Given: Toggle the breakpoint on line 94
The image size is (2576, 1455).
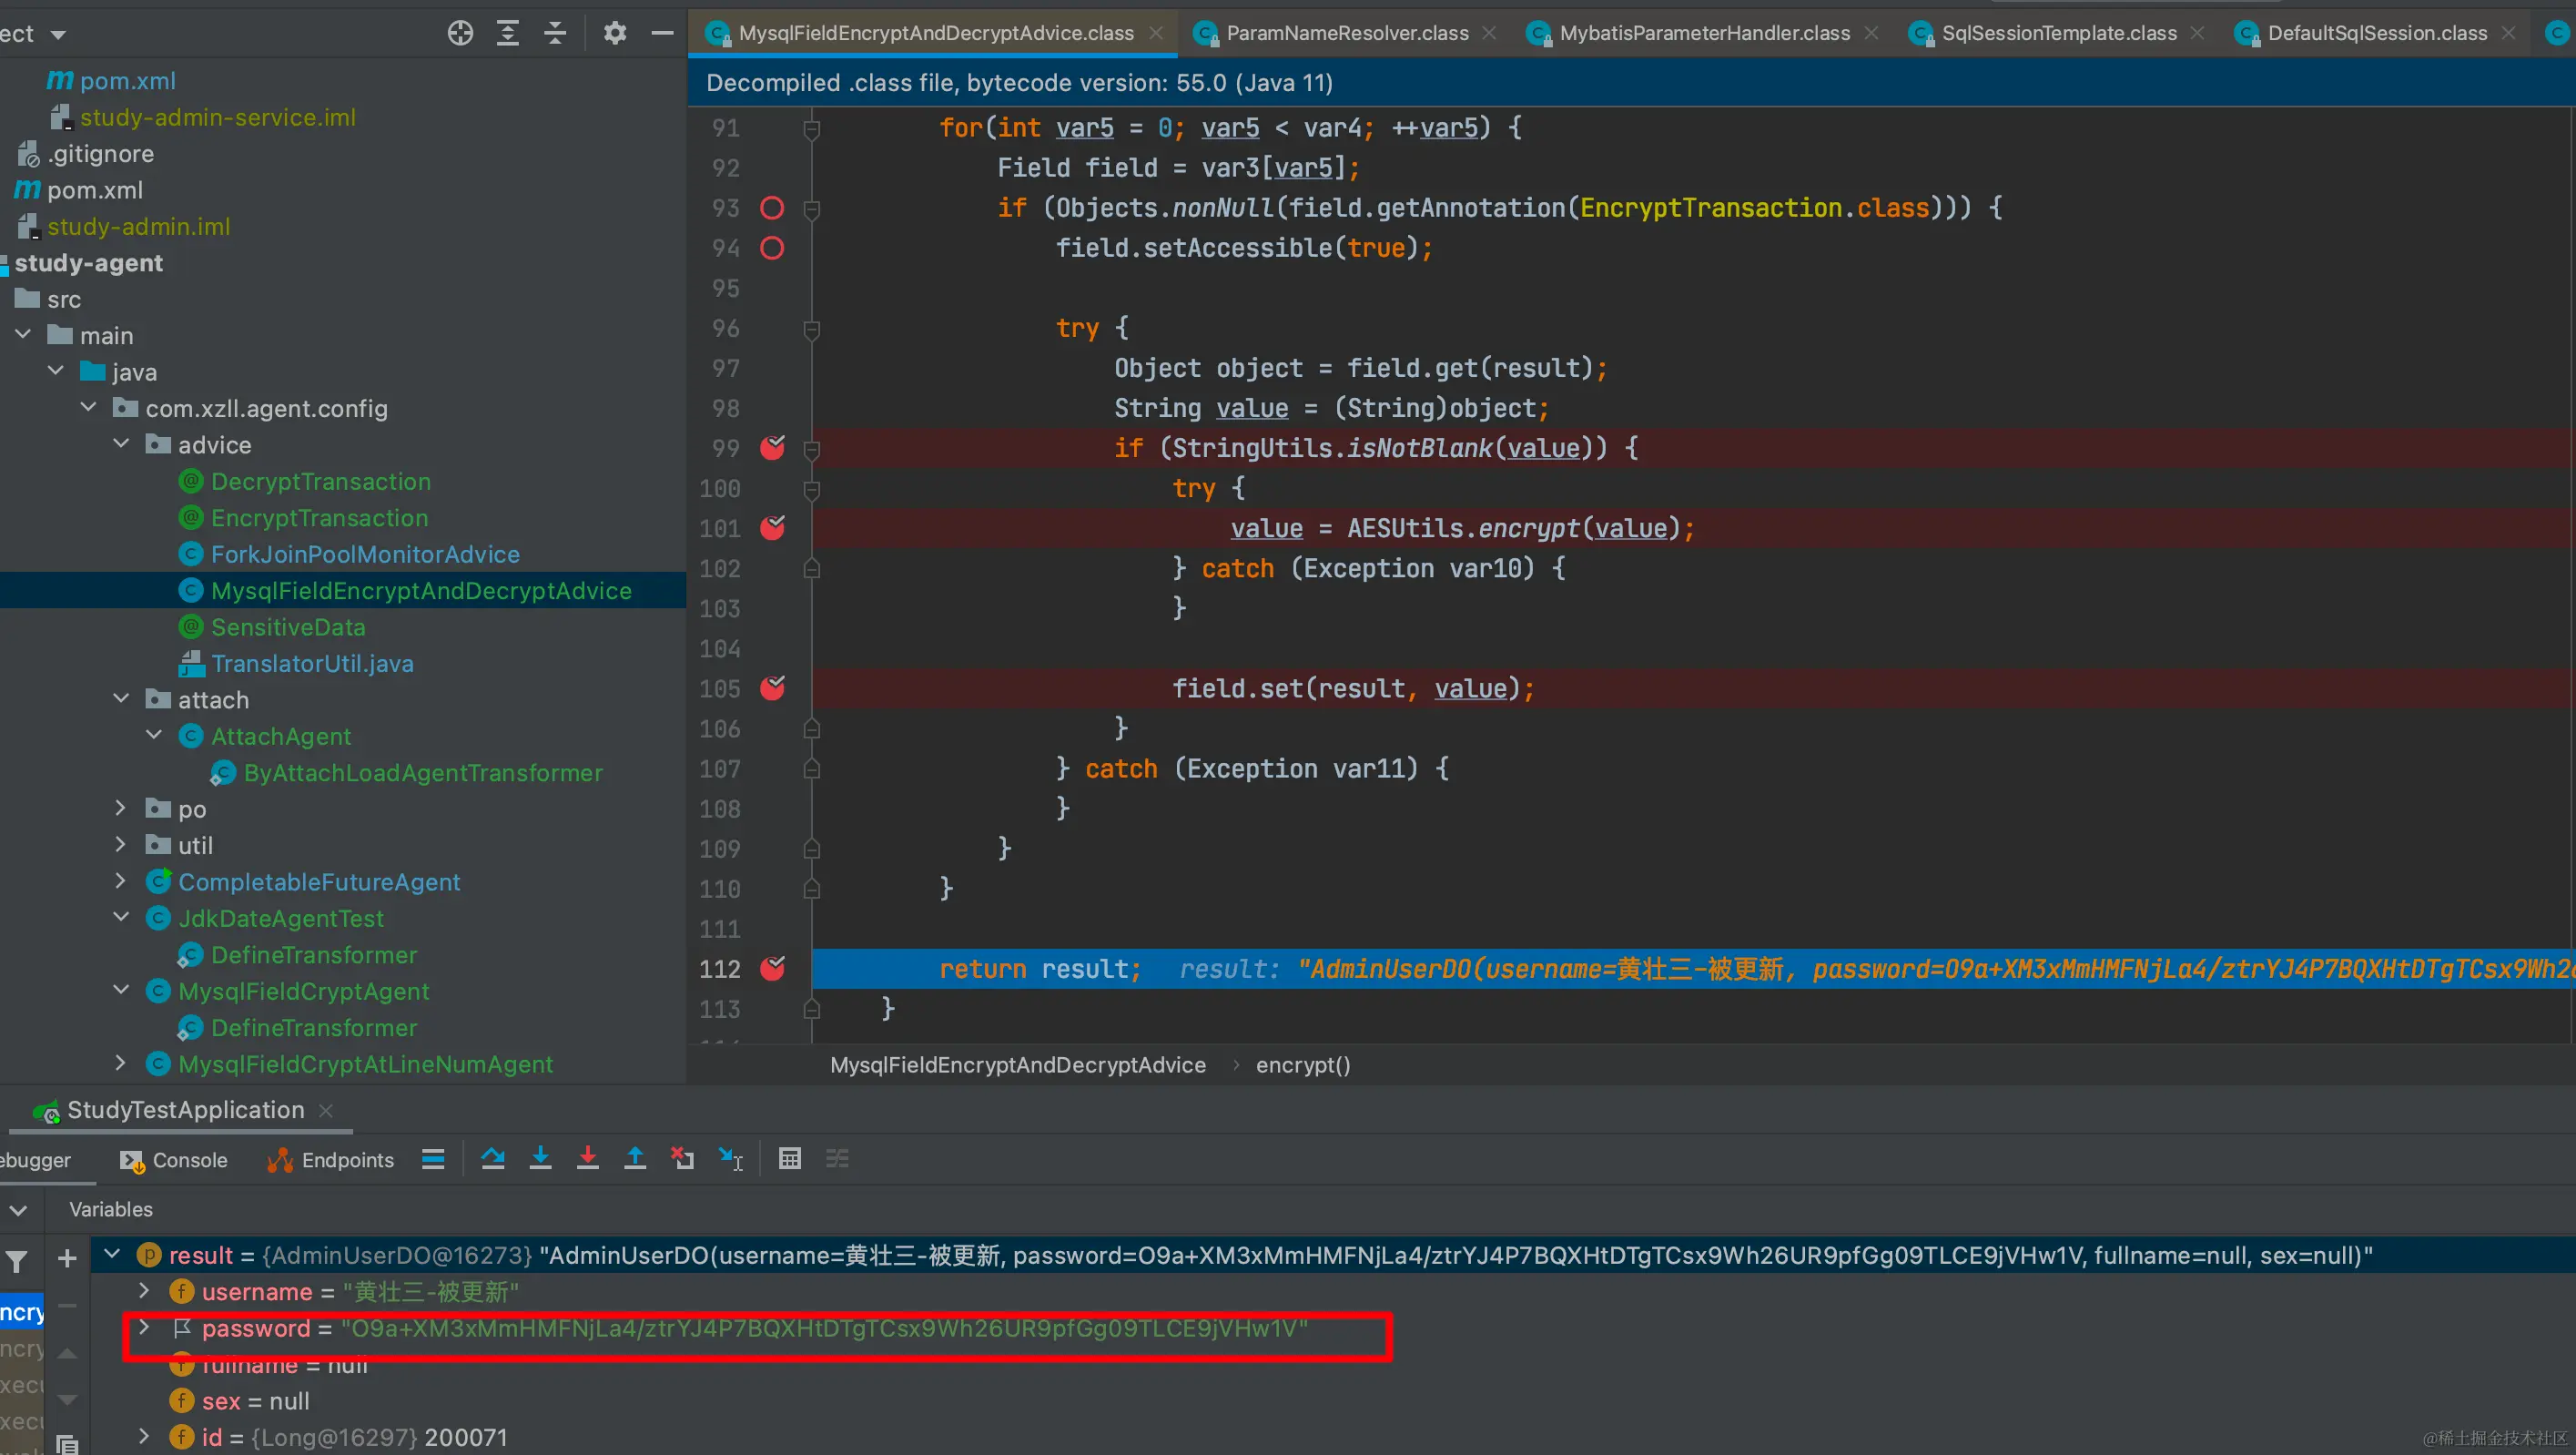Looking at the screenshot, I should [772, 248].
